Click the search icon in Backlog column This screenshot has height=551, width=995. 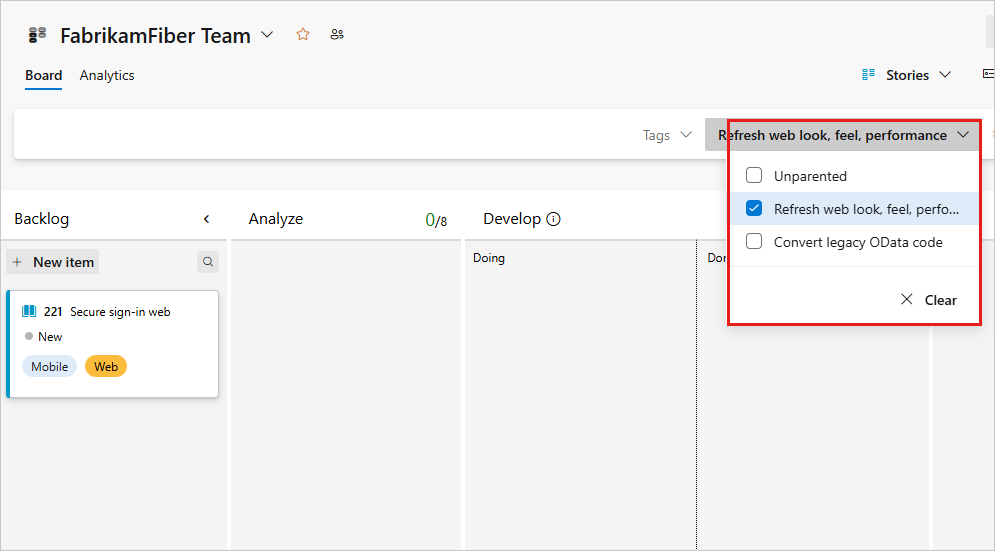coord(208,262)
